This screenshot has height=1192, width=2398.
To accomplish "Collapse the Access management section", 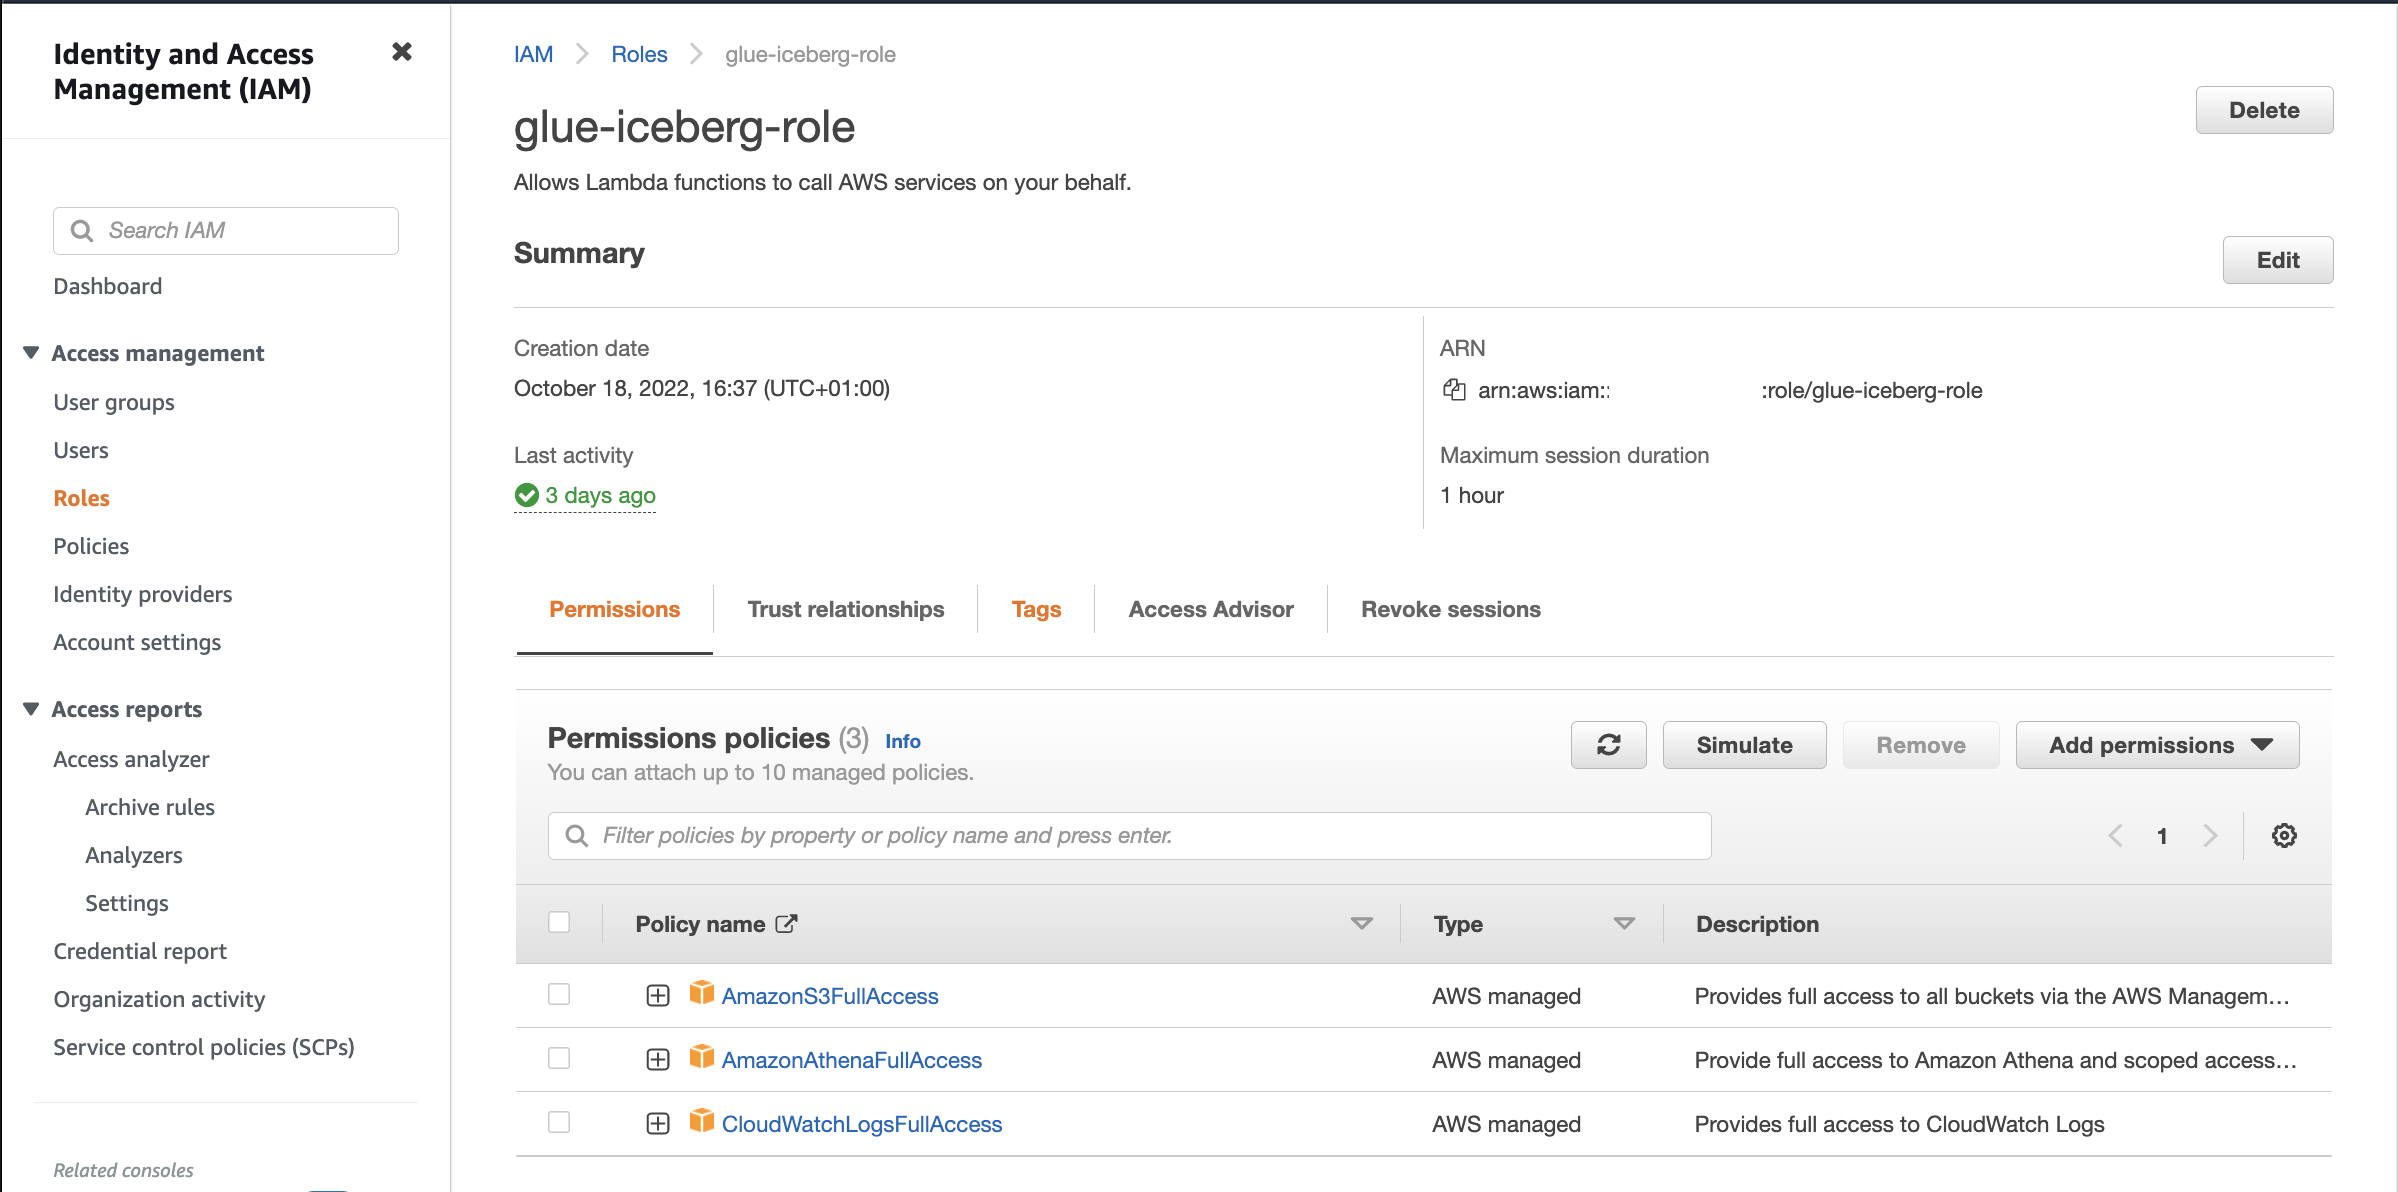I will pyautogui.click(x=31, y=353).
